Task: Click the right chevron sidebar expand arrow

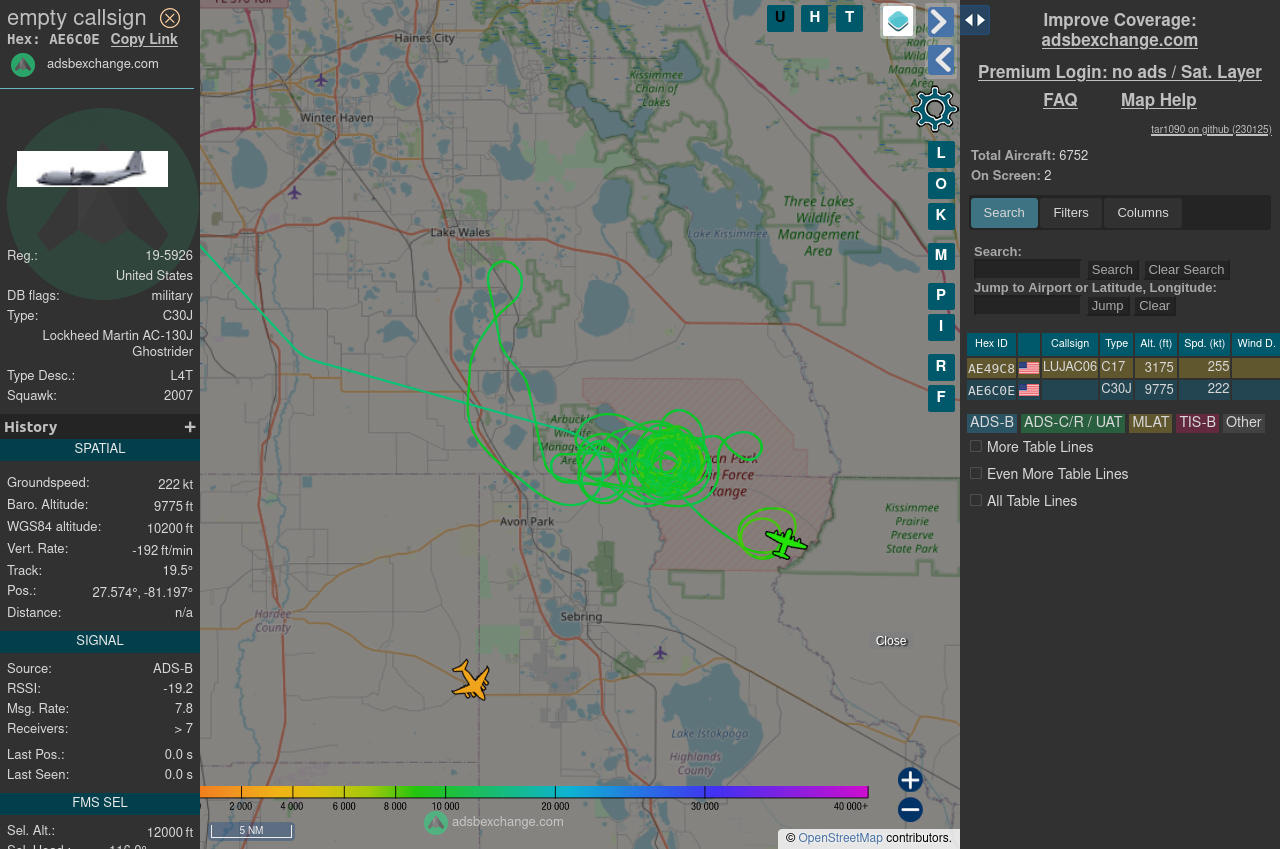Action: [x=941, y=22]
